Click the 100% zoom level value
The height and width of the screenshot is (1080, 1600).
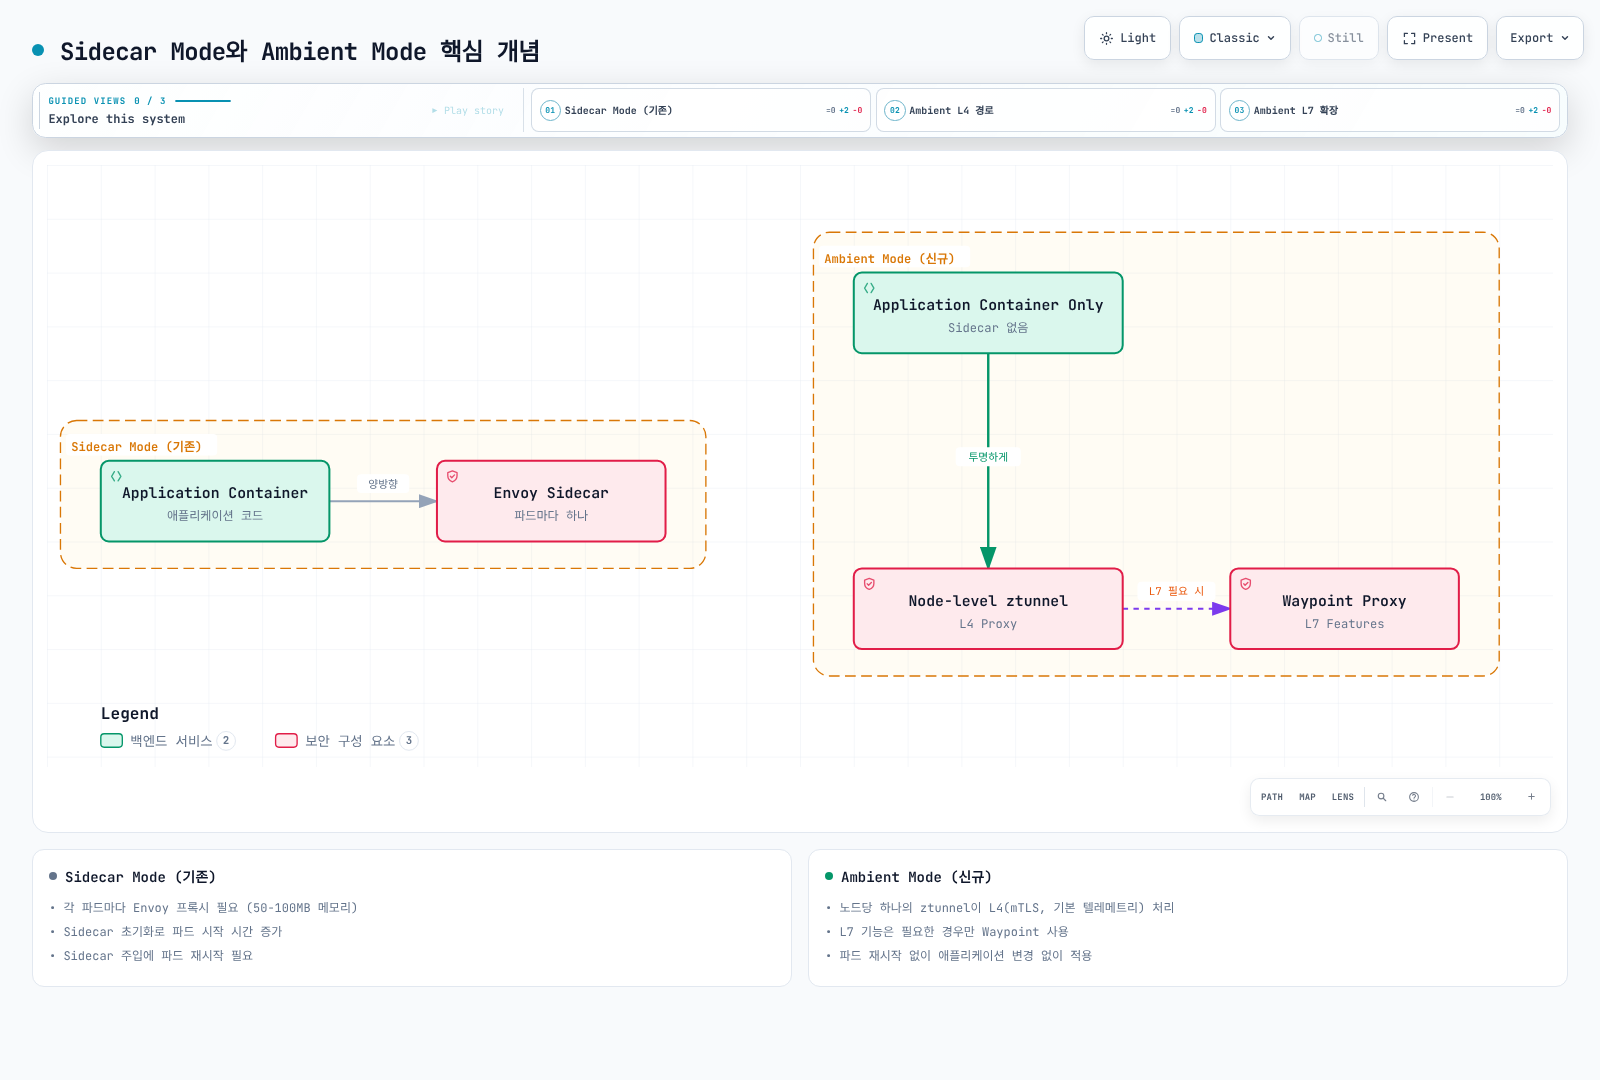[x=1491, y=797]
